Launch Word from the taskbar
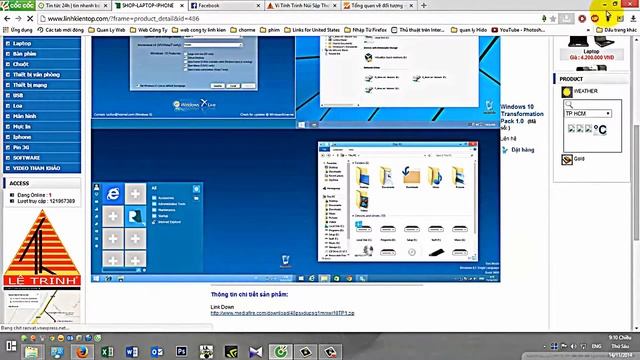 click(132, 351)
